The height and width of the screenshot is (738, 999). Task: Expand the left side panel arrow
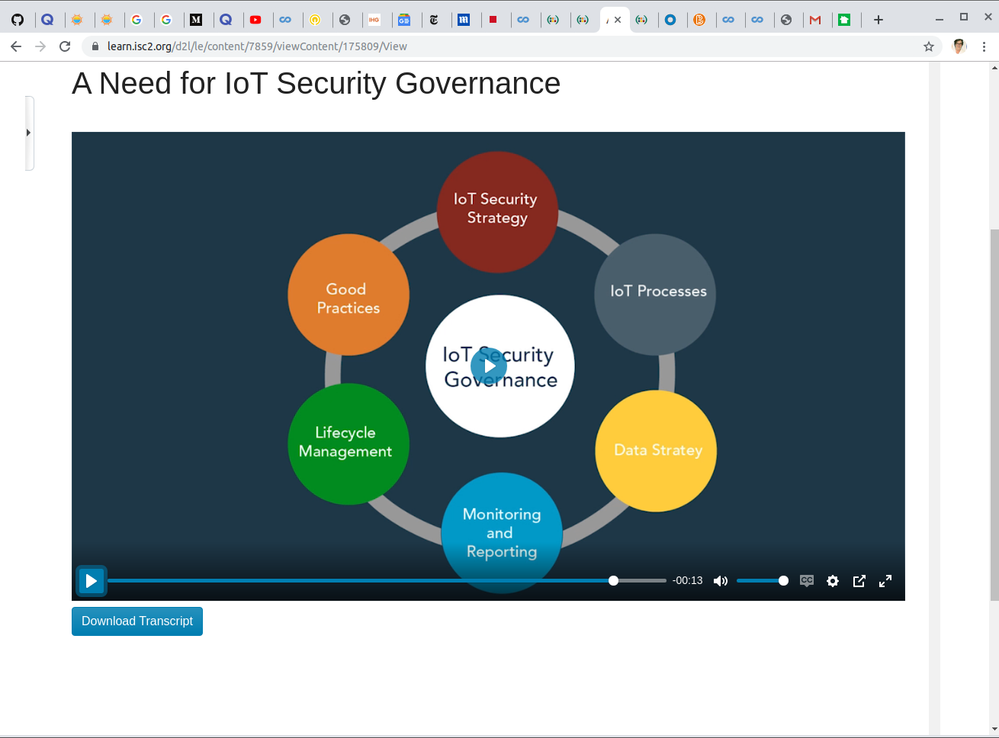click(x=28, y=132)
